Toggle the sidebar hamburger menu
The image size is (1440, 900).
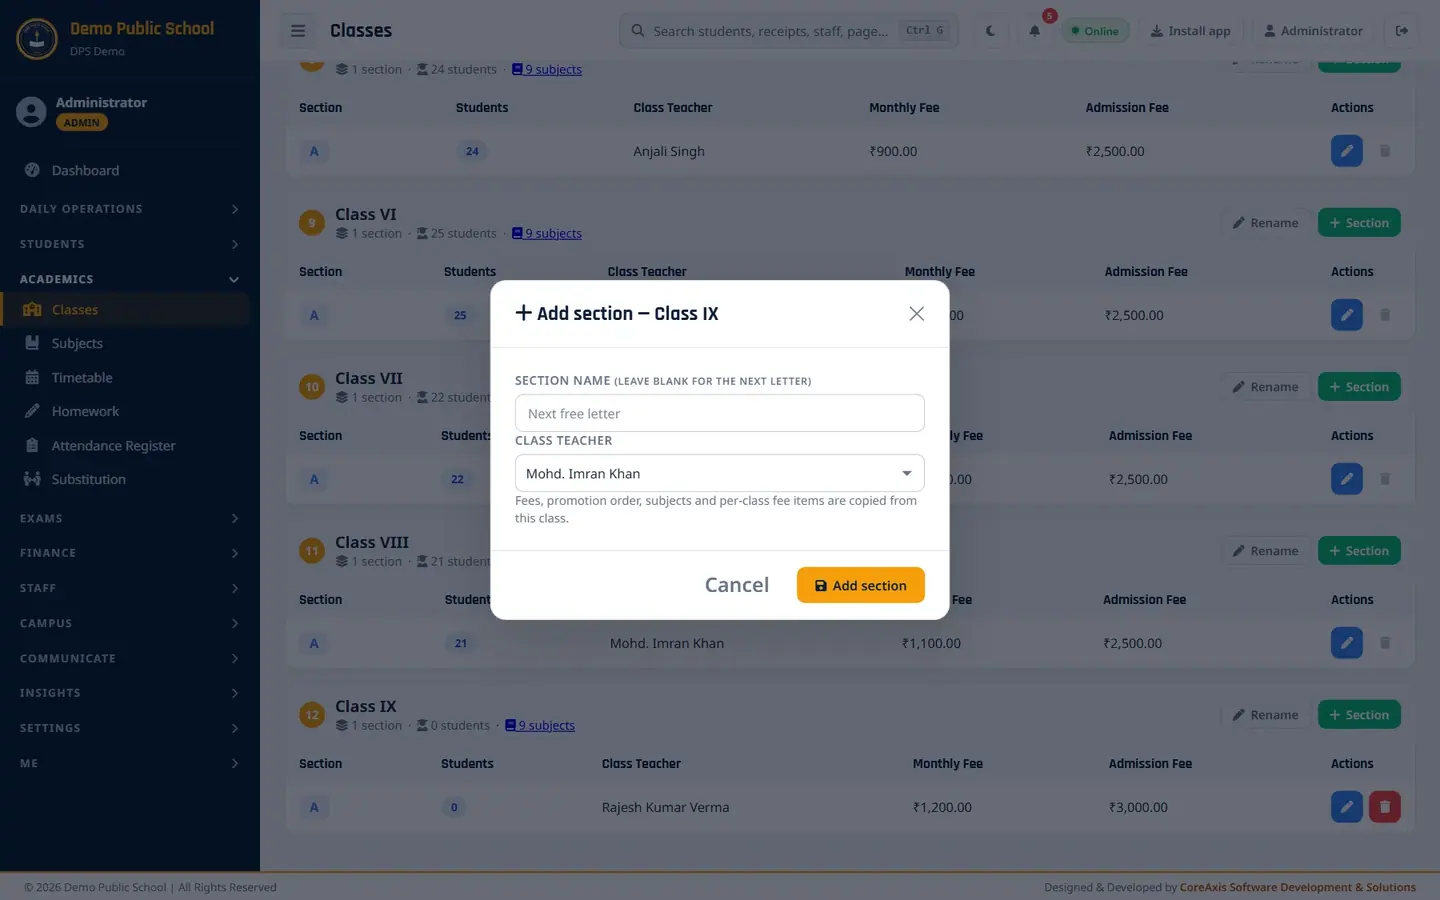(298, 31)
